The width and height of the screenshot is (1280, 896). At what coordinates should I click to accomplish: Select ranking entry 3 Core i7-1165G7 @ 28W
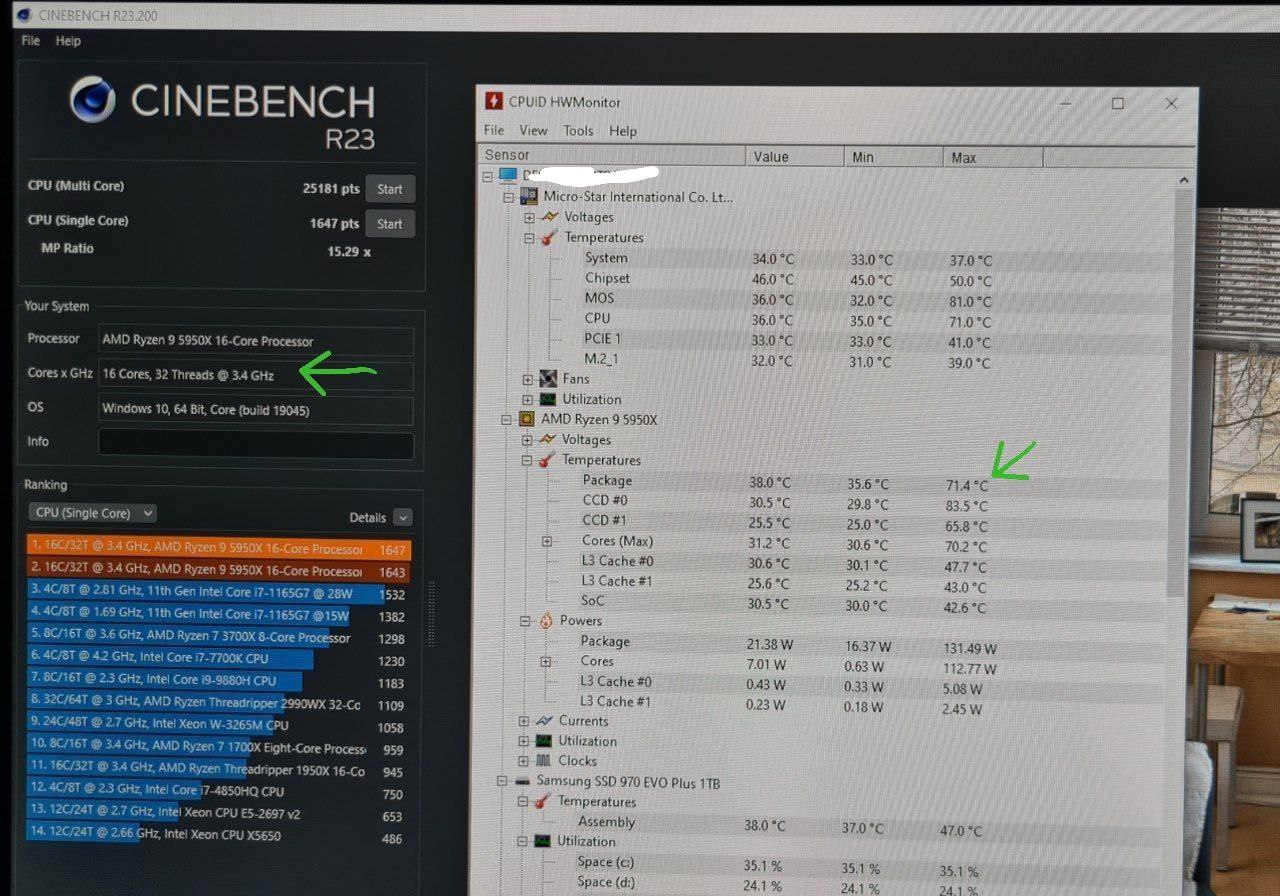point(219,594)
